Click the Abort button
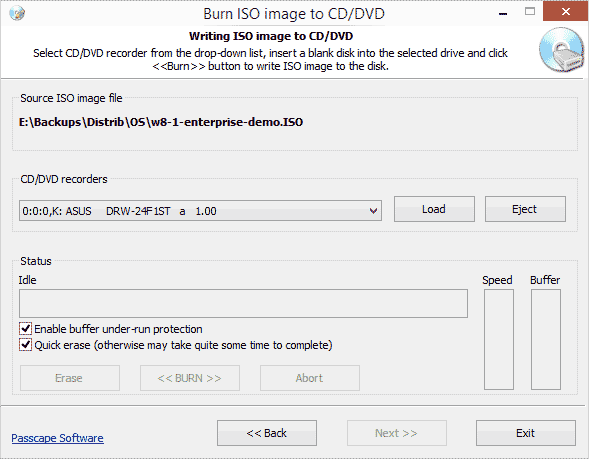 coord(310,378)
